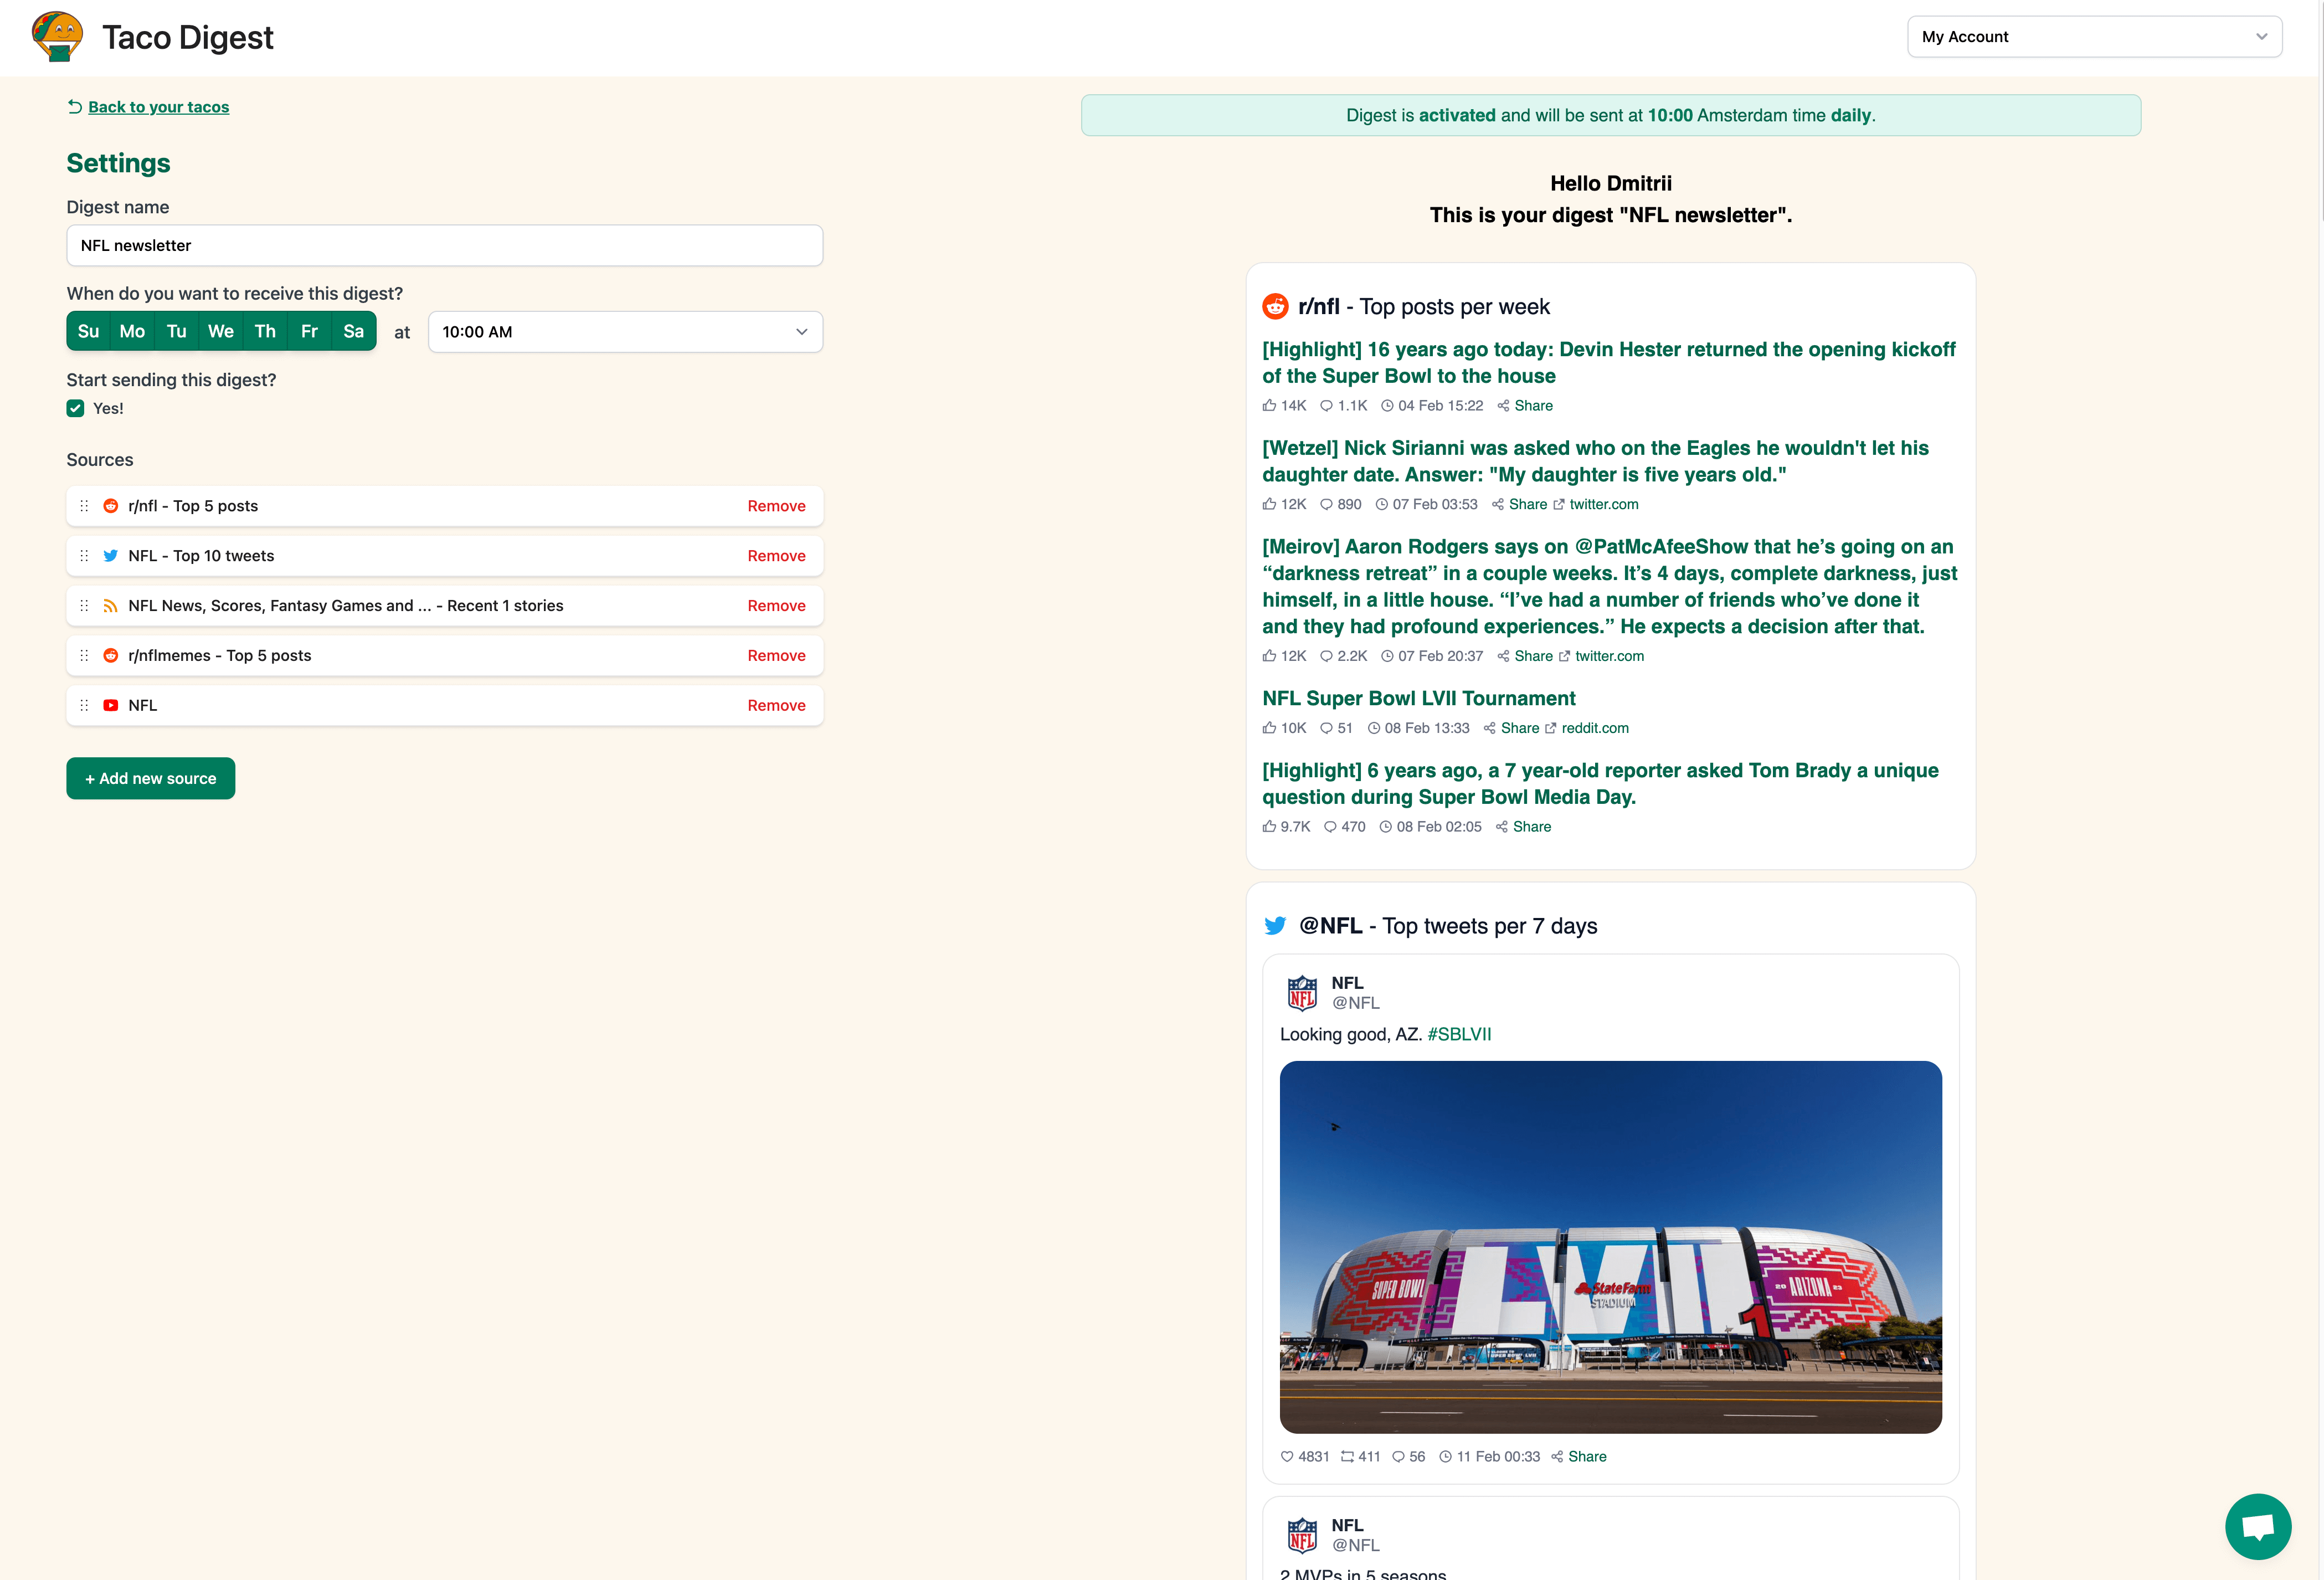Click drag handle of r/nfl source row
This screenshot has height=1580, width=2324.
click(x=84, y=506)
